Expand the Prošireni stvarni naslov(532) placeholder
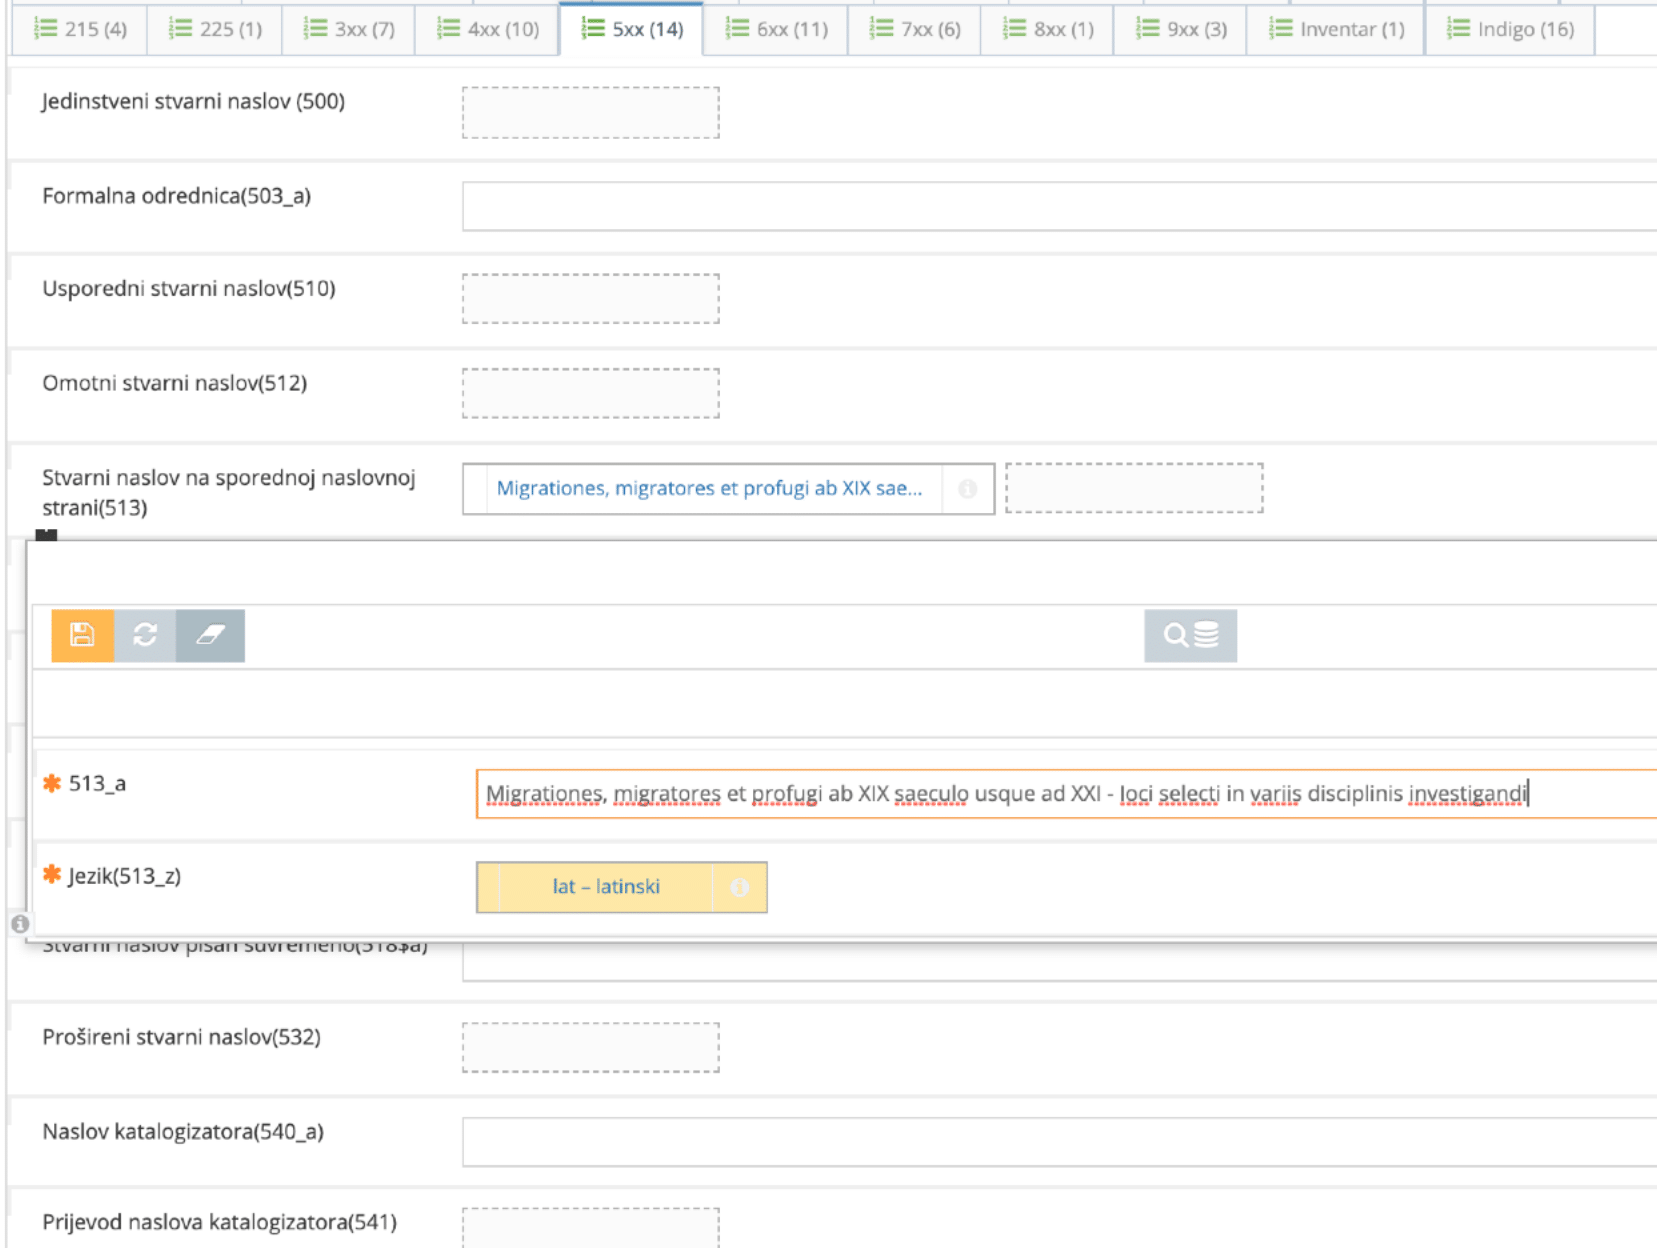 point(589,1046)
